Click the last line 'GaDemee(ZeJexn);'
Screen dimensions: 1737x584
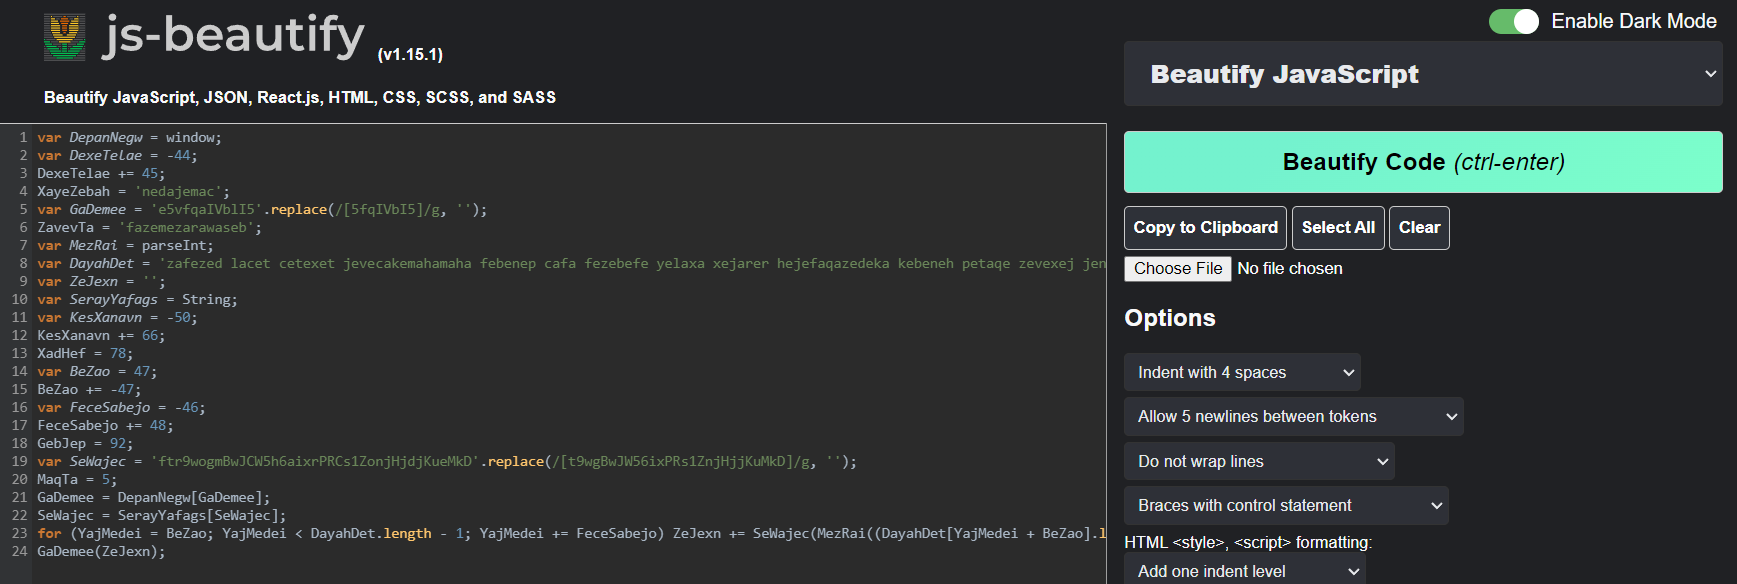tap(101, 551)
